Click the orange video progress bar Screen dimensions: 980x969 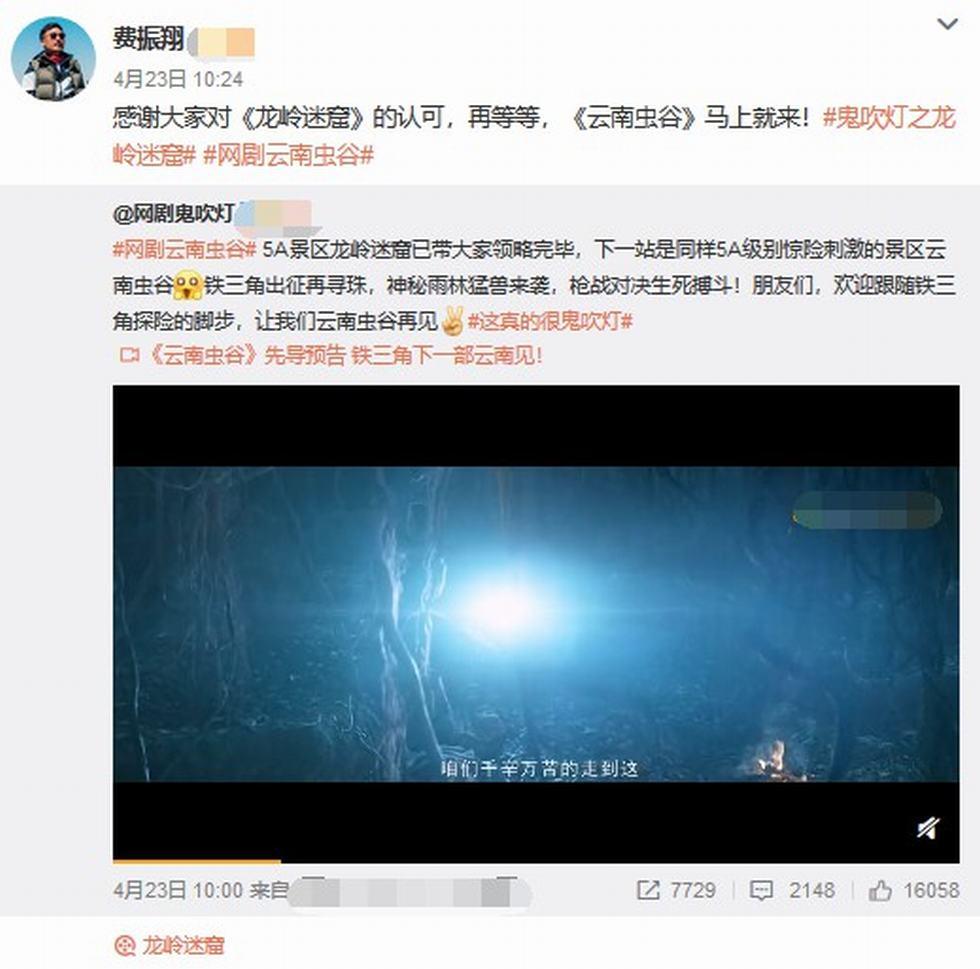(x=197, y=861)
